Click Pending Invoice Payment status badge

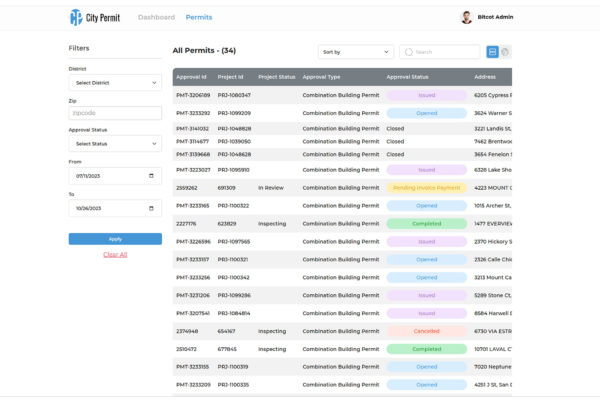(x=426, y=187)
